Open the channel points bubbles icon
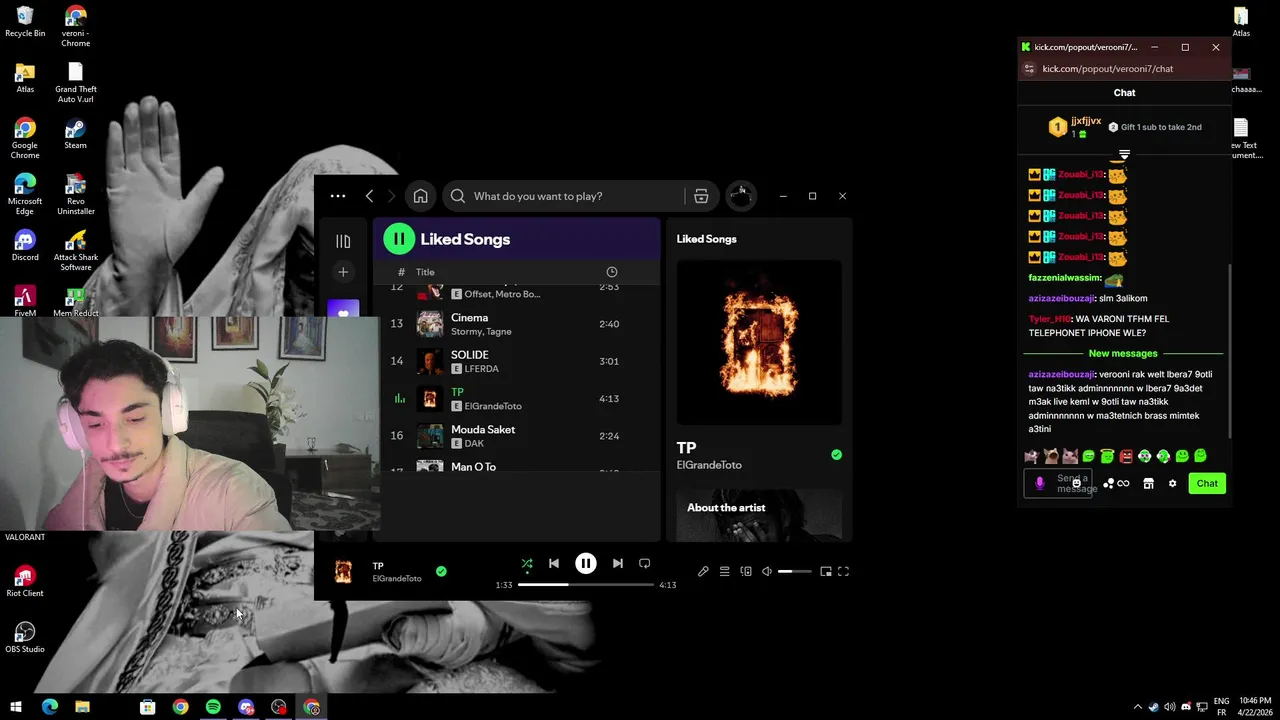The height and width of the screenshot is (720, 1280). [1108, 484]
